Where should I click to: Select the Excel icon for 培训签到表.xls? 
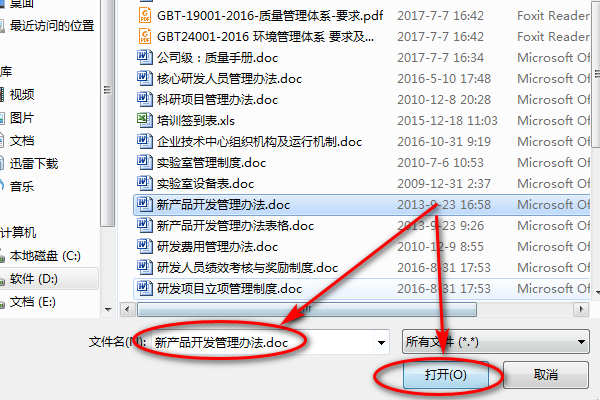click(145, 120)
